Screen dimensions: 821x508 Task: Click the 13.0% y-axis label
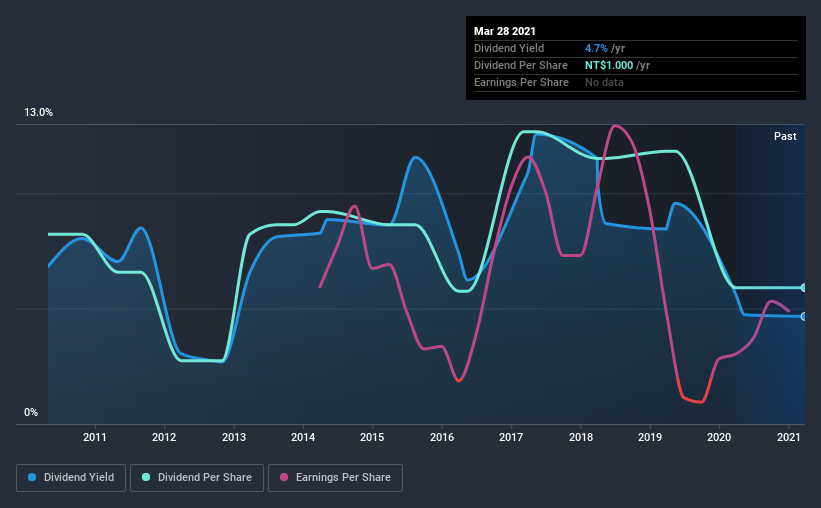pyautogui.click(x=38, y=113)
